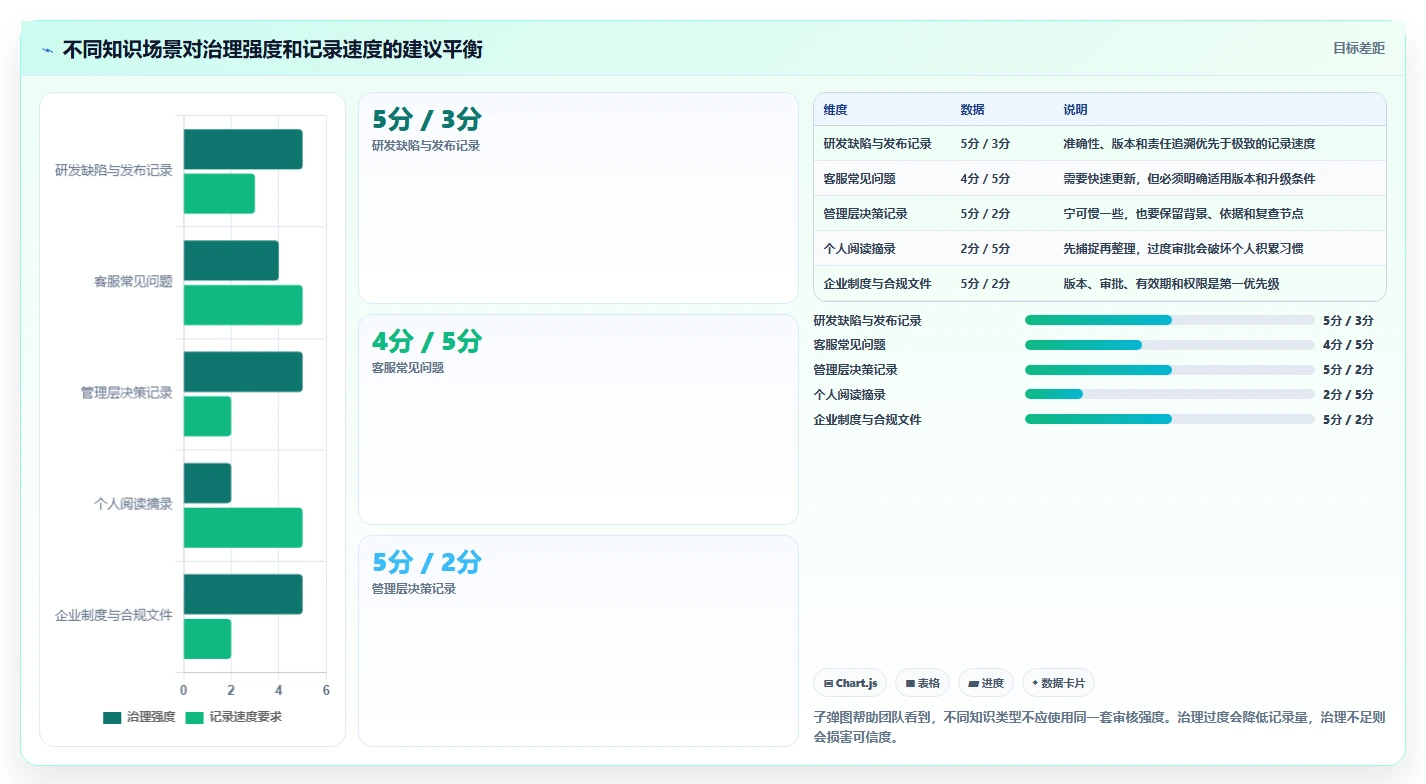Click the dark 治理强度 bar for 管理层决策记录
1426x784 pixels.
(x=243, y=372)
